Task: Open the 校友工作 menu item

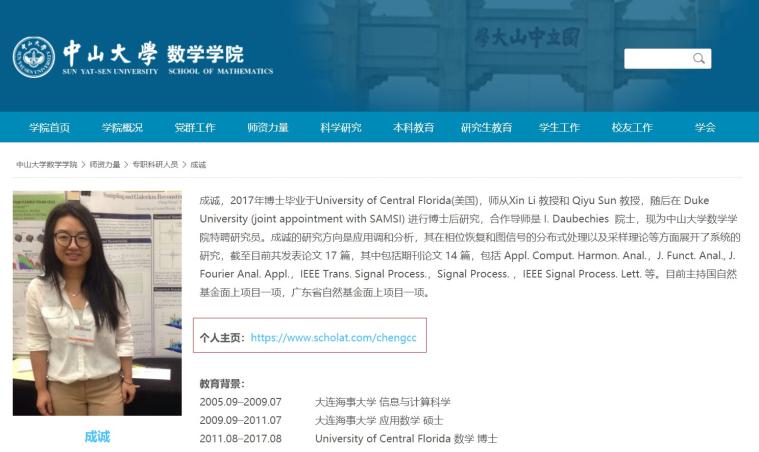Action: pos(632,128)
